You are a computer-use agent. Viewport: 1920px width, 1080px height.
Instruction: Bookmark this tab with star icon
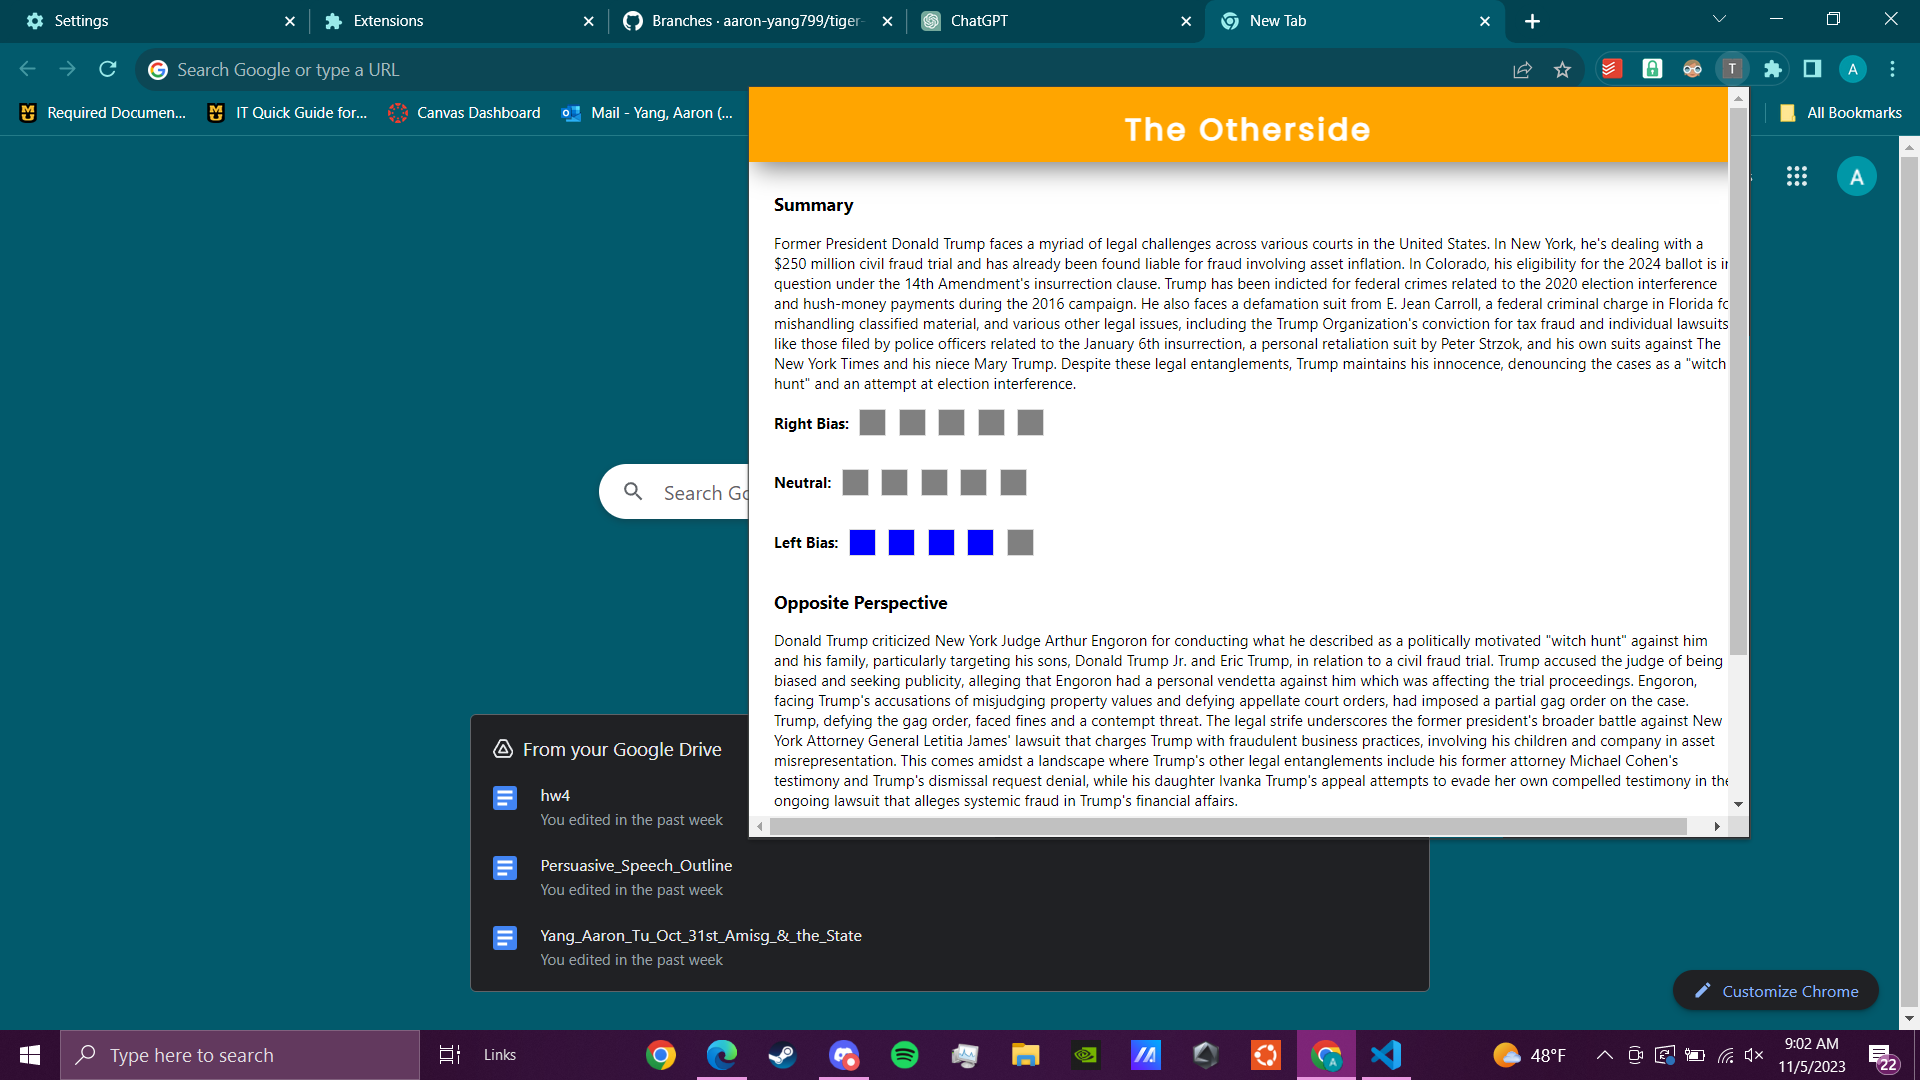point(1562,70)
